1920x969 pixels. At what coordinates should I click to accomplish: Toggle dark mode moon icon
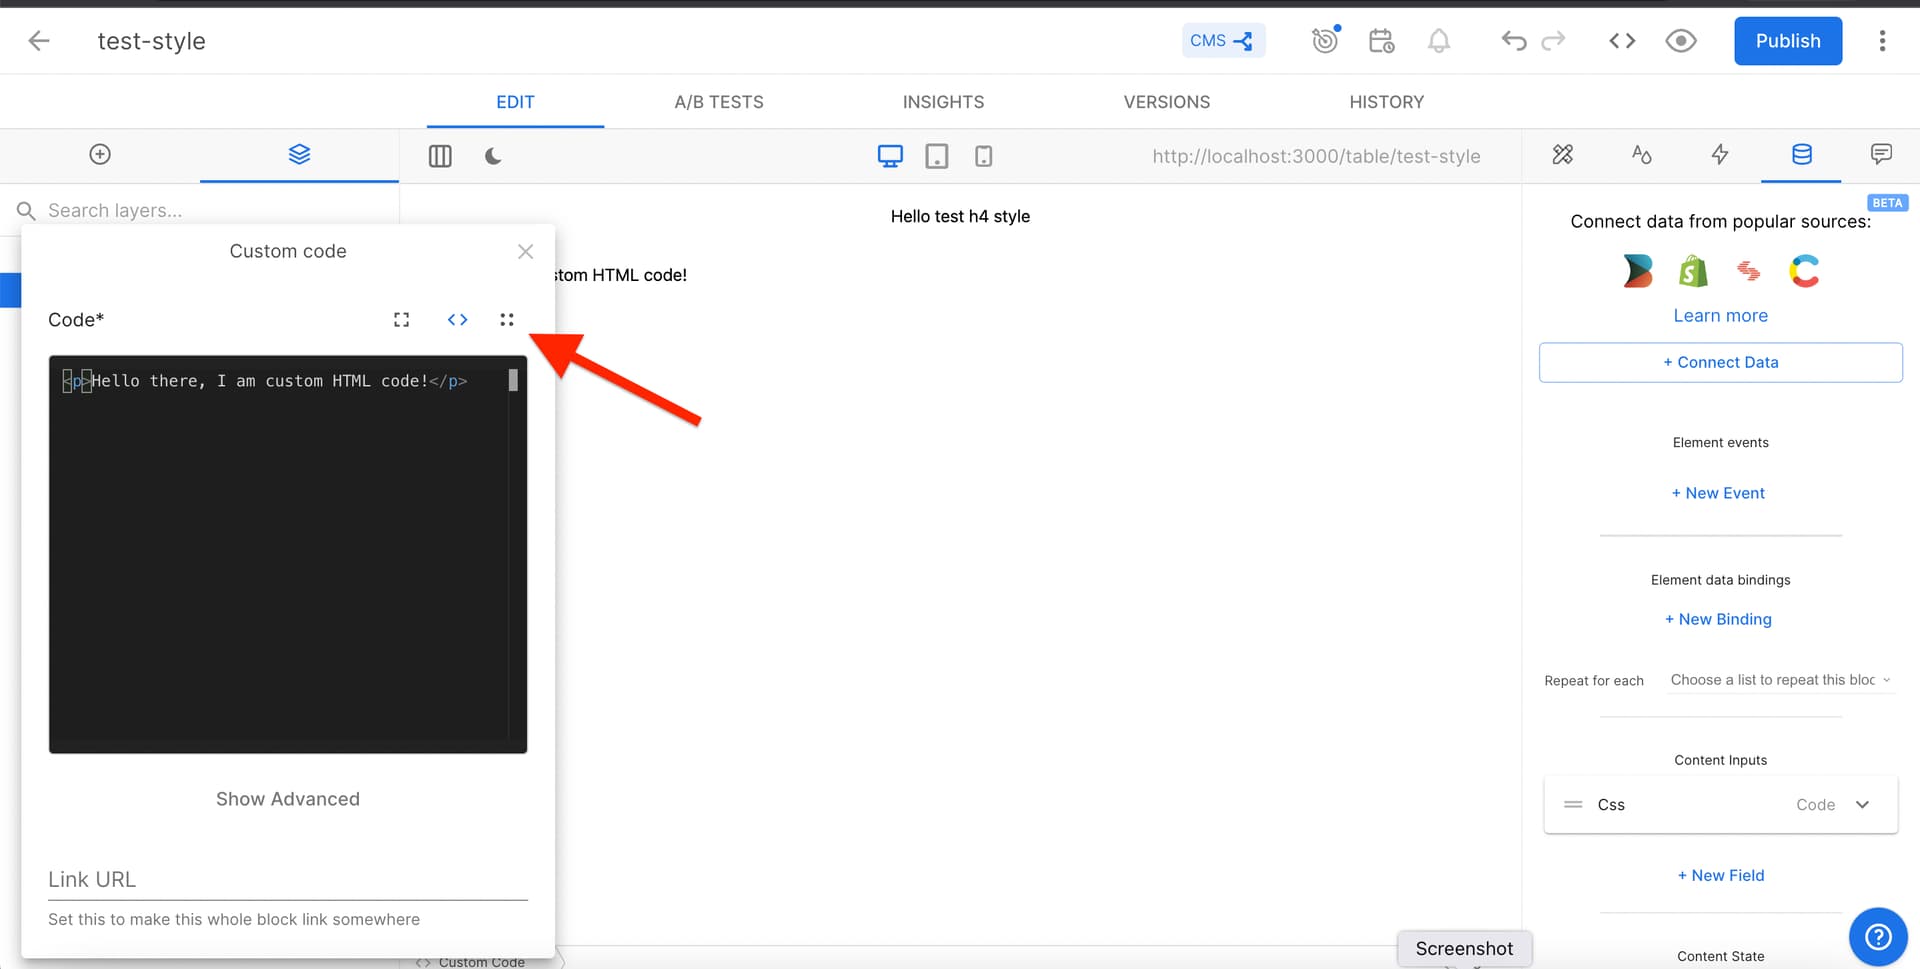point(493,156)
